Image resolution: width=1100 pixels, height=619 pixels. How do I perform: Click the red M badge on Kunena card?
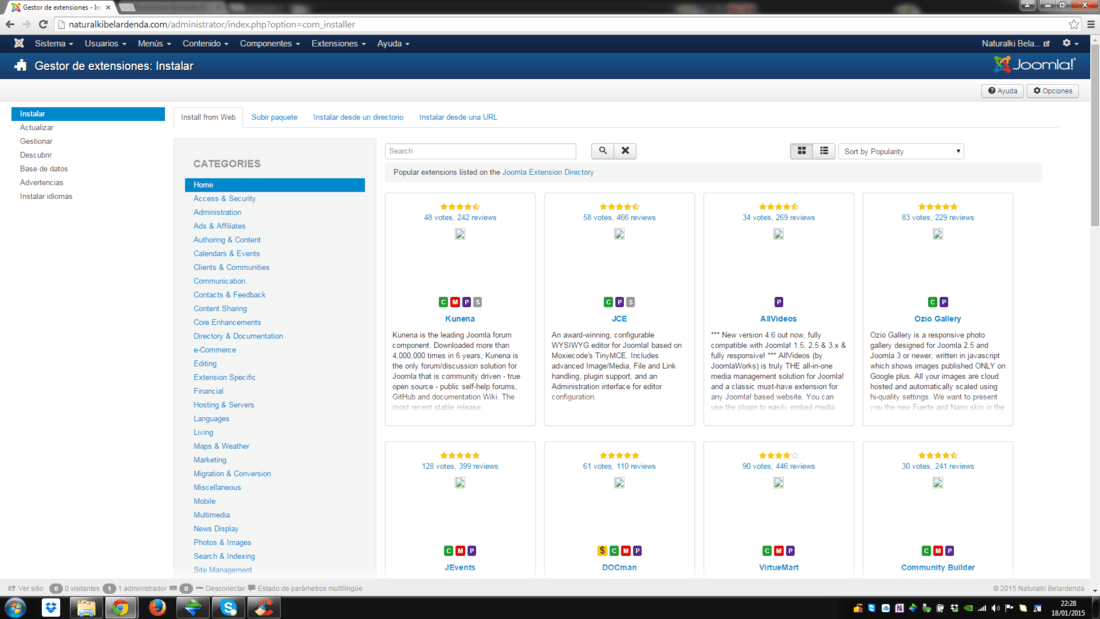point(455,302)
